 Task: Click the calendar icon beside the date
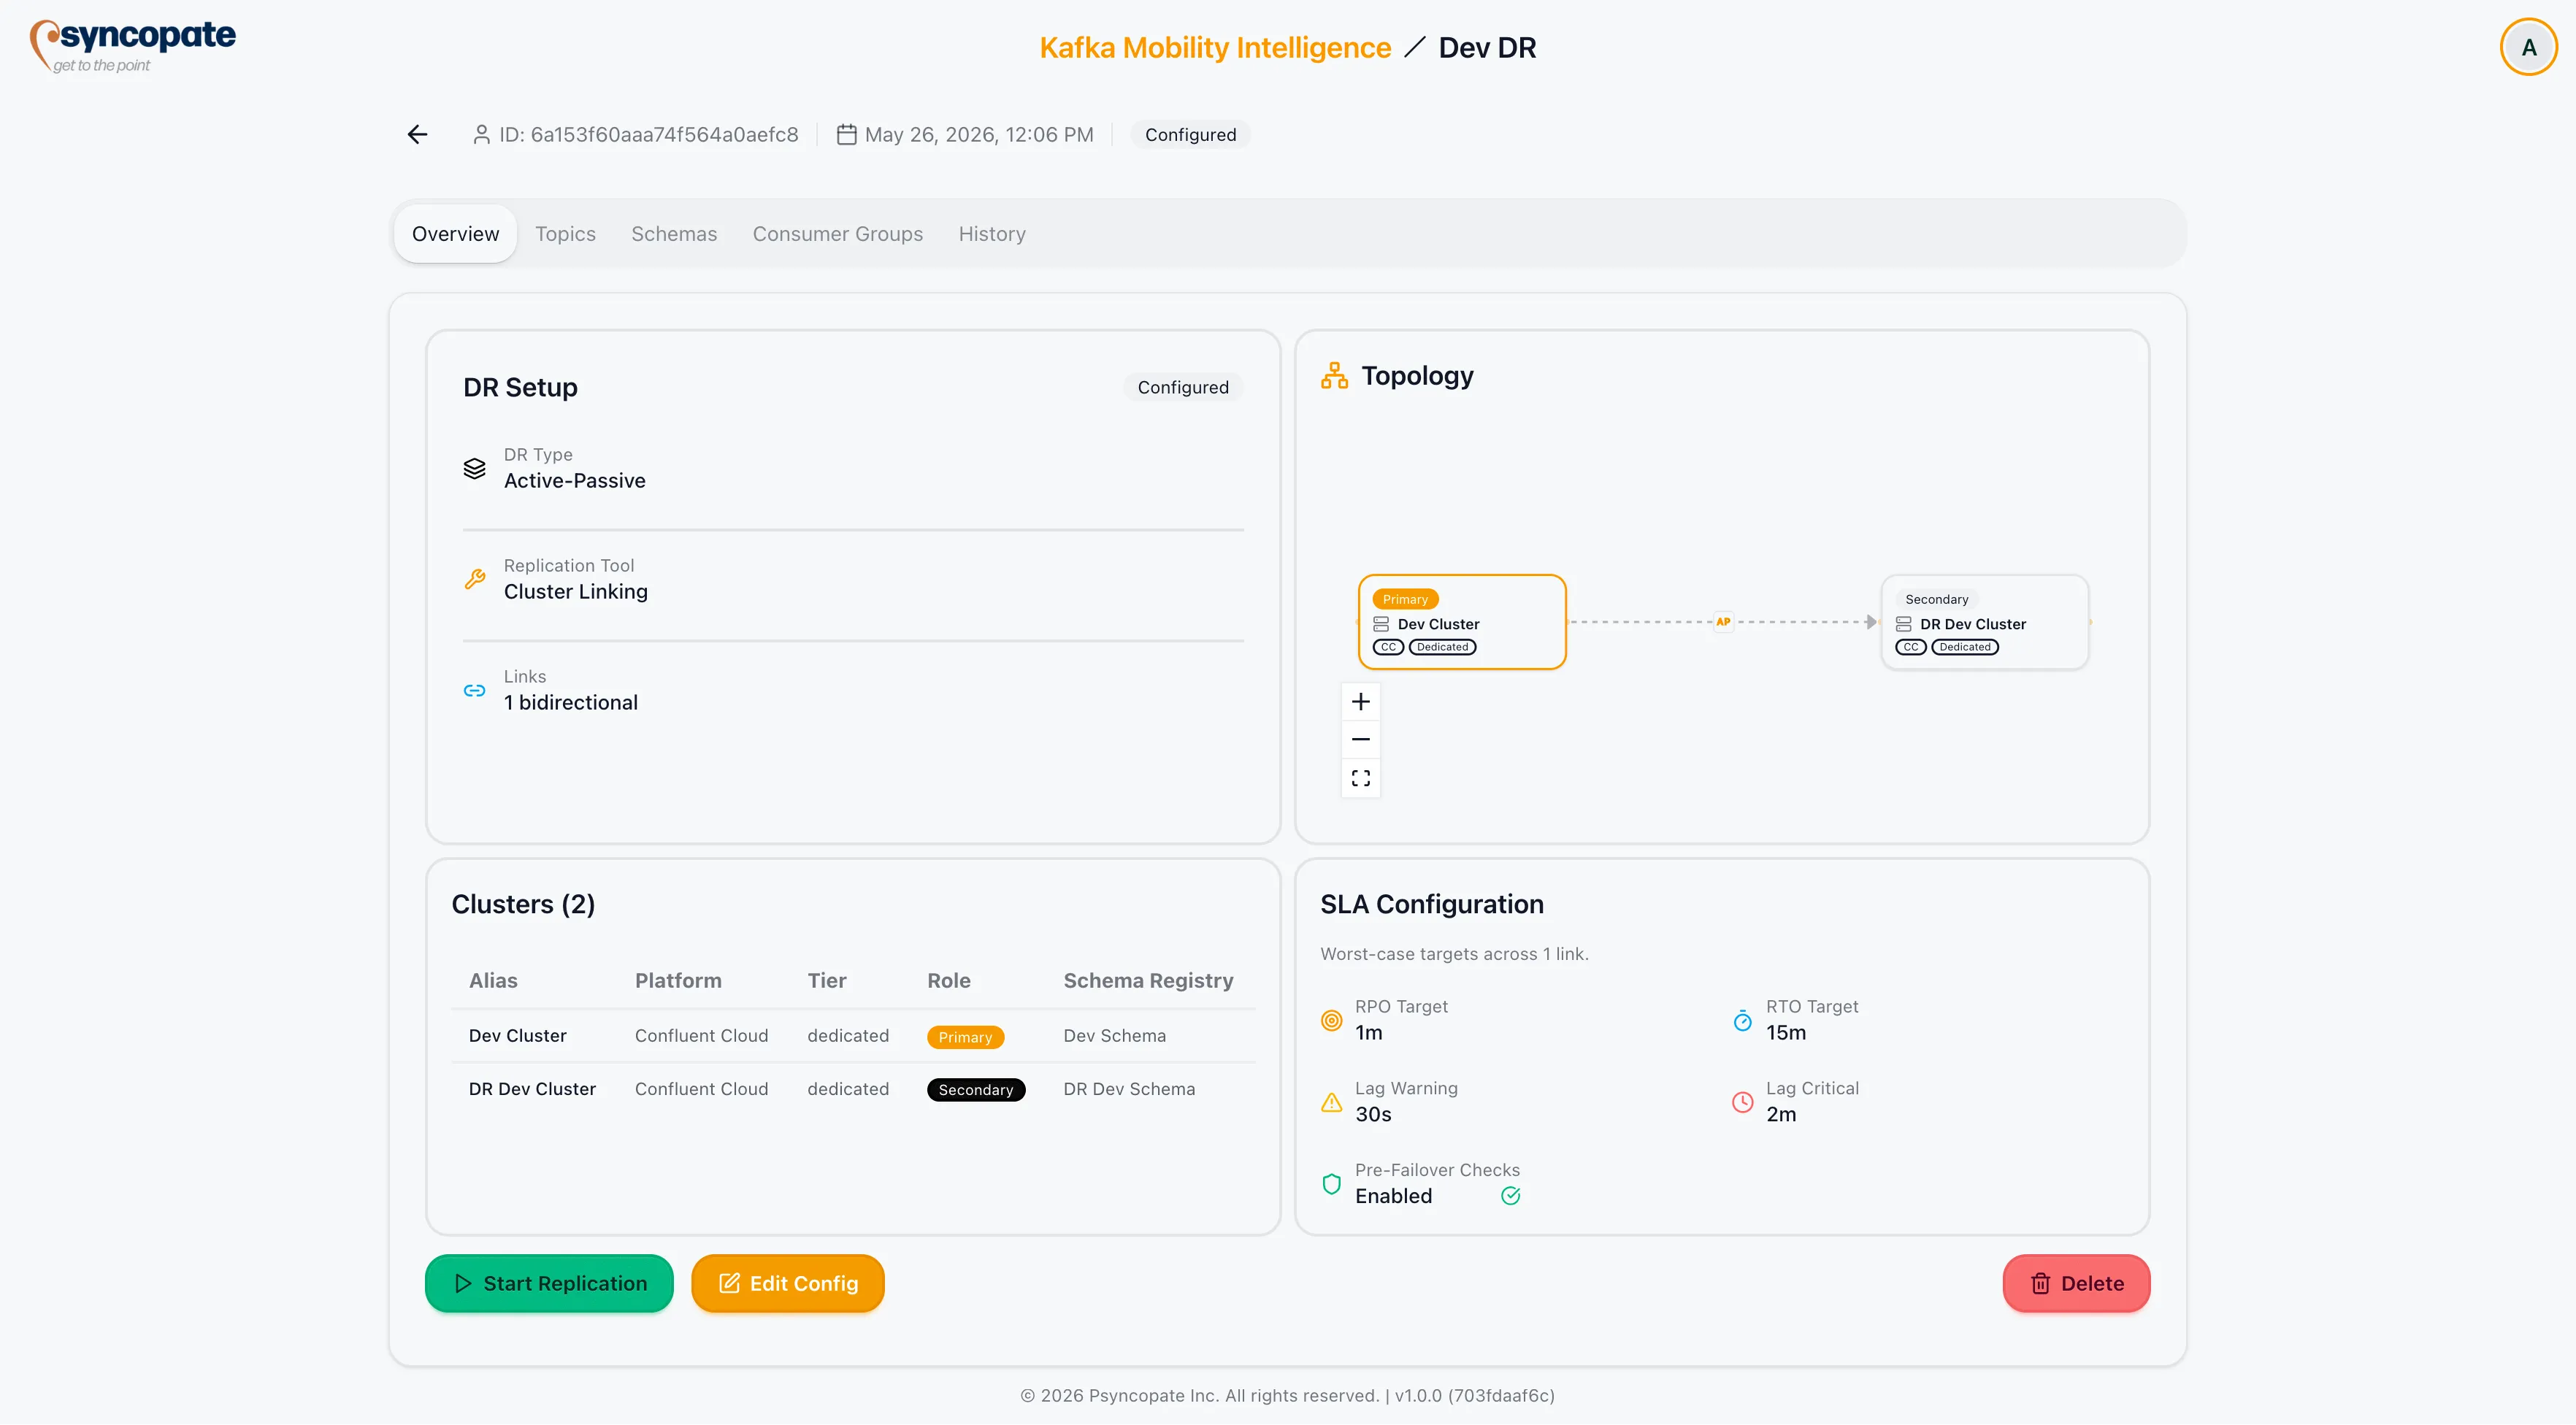point(846,134)
